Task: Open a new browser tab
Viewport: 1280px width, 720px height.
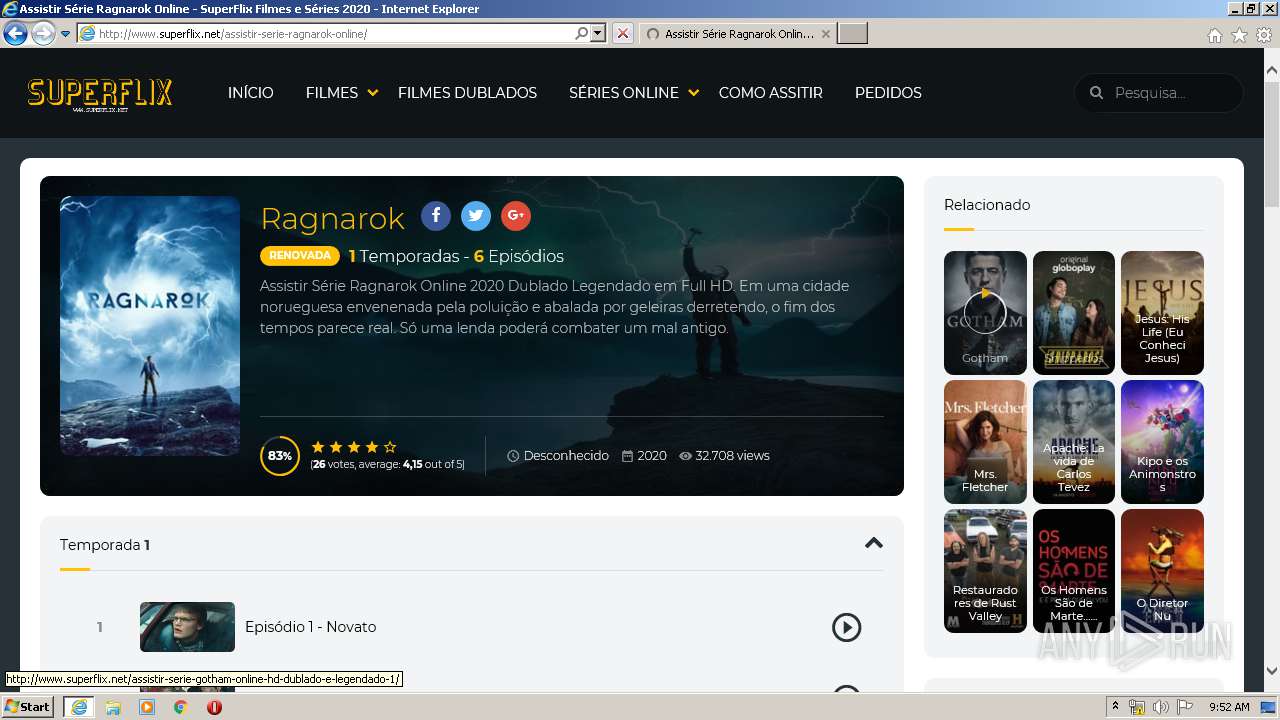Action: coord(852,34)
